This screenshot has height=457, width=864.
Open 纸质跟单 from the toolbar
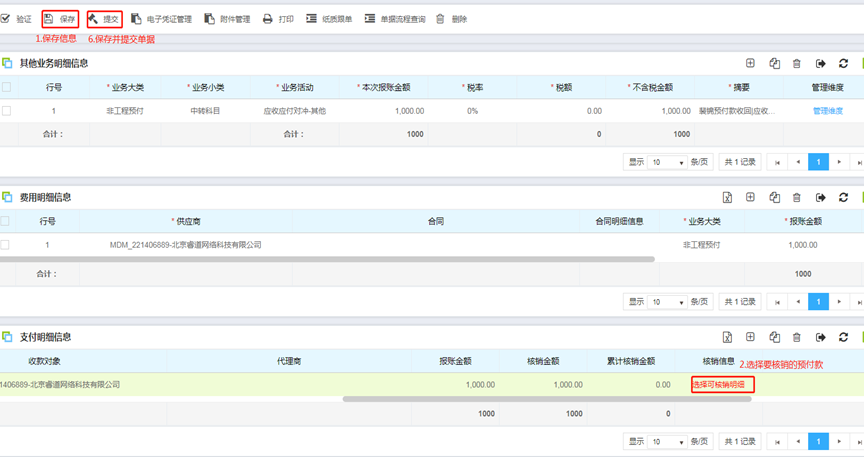coord(329,19)
